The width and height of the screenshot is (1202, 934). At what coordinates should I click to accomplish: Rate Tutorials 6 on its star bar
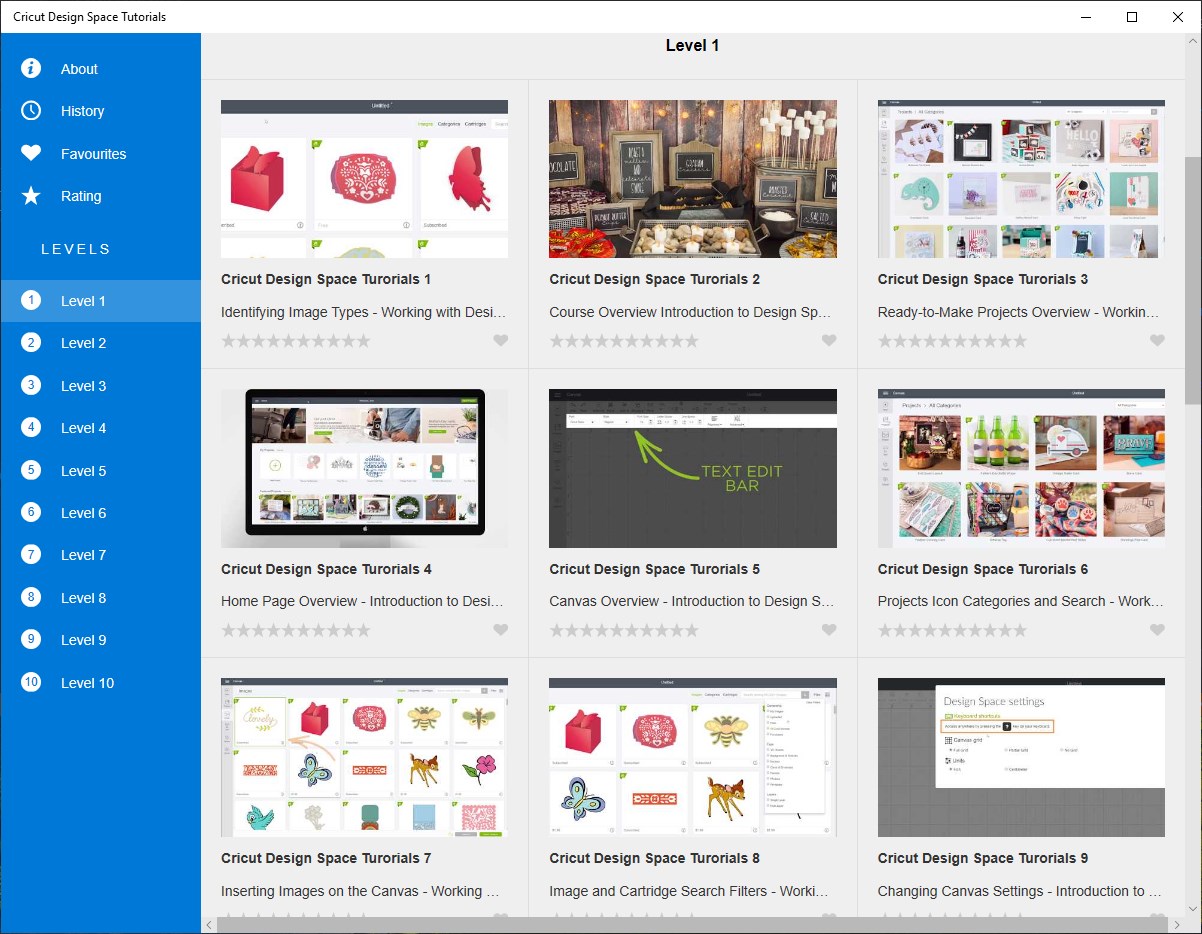click(952, 630)
